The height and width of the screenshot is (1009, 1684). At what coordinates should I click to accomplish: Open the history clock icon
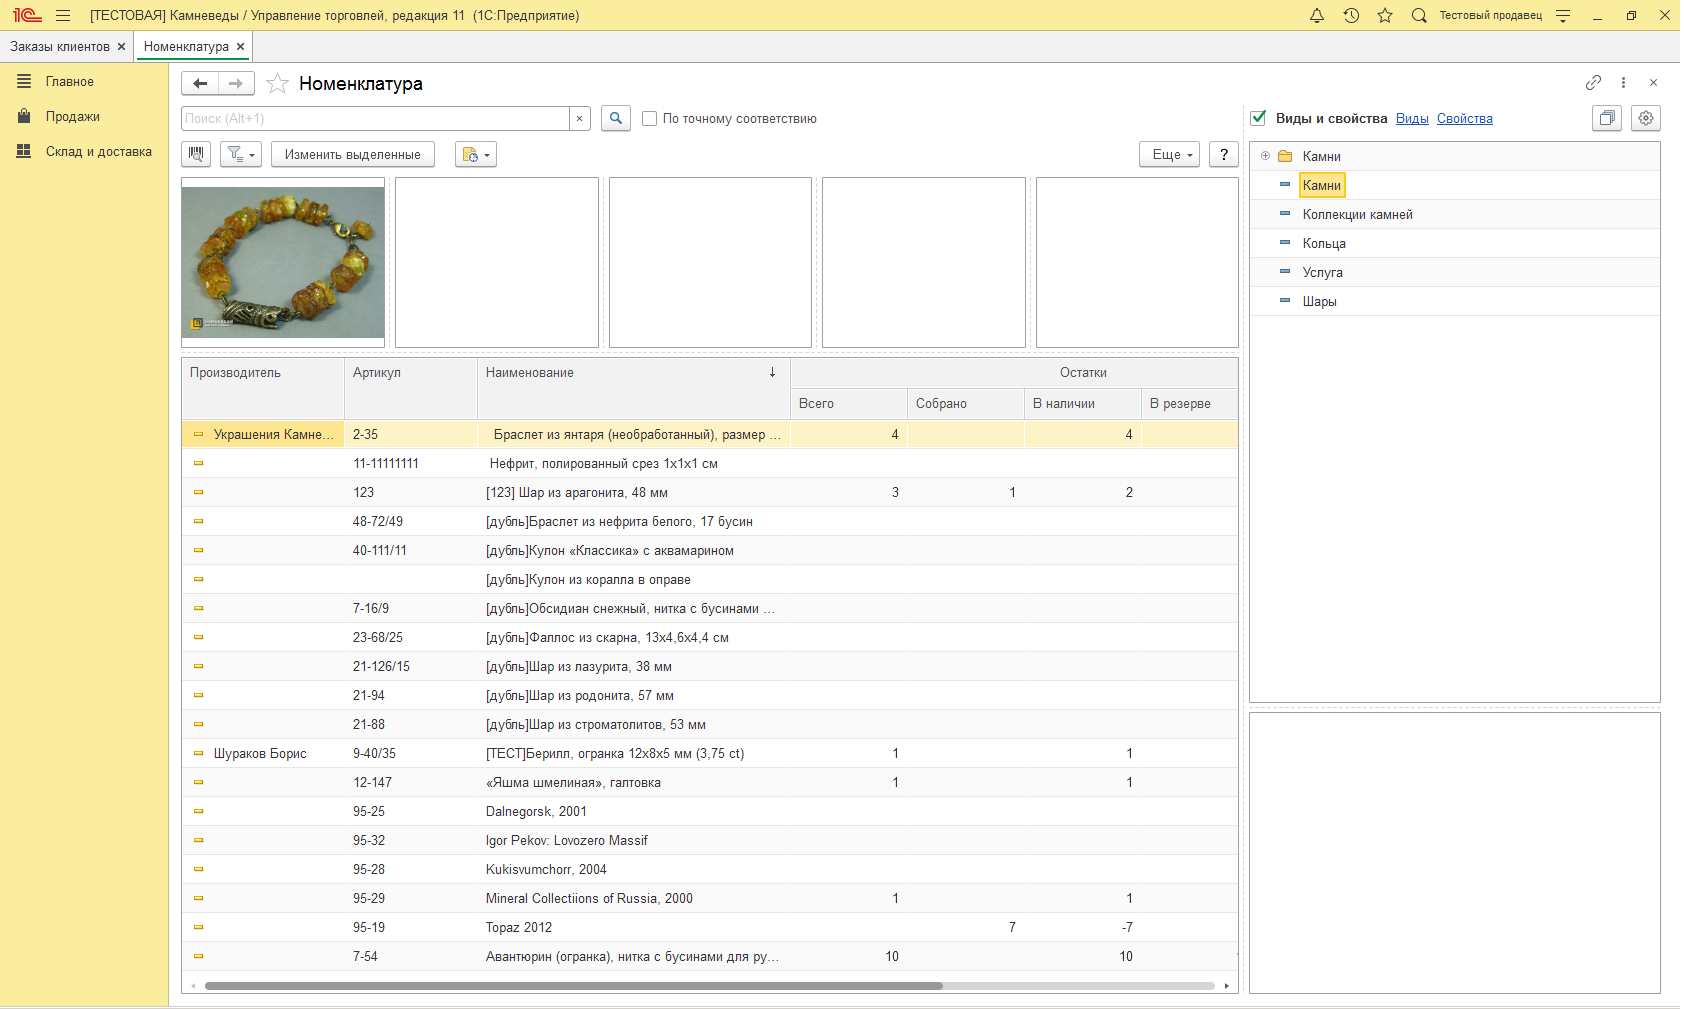(1351, 15)
